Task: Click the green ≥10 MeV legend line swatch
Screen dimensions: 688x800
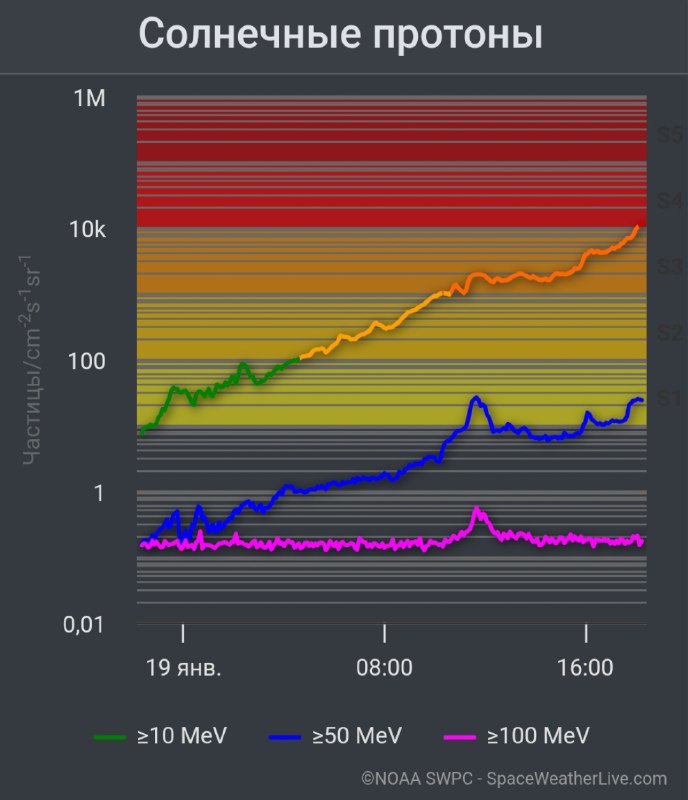Action: point(110,737)
